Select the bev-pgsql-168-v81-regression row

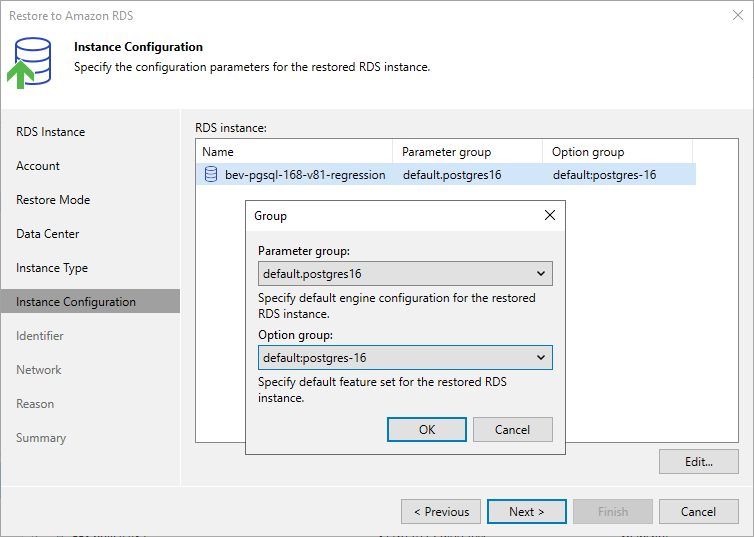click(x=446, y=175)
